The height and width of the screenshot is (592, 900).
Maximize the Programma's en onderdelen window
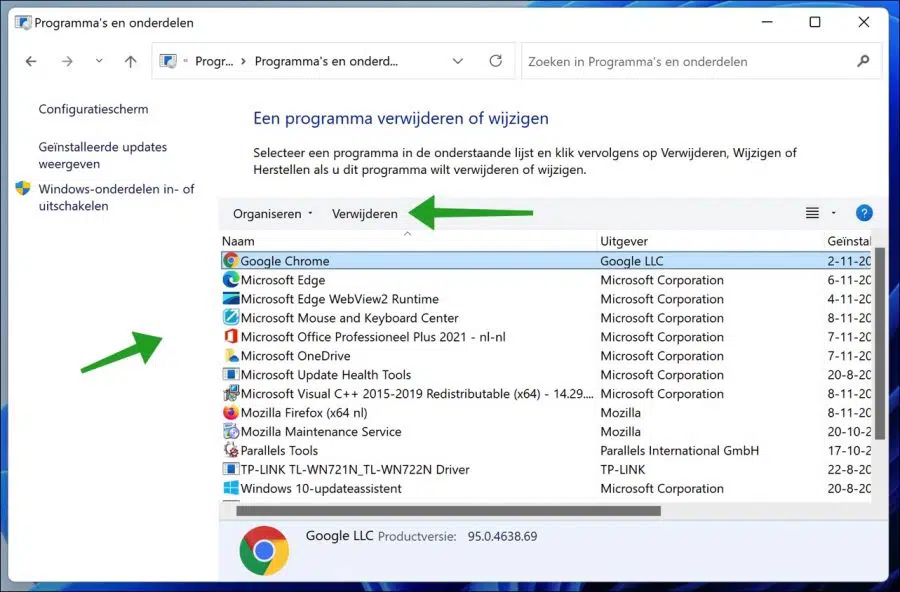(814, 22)
